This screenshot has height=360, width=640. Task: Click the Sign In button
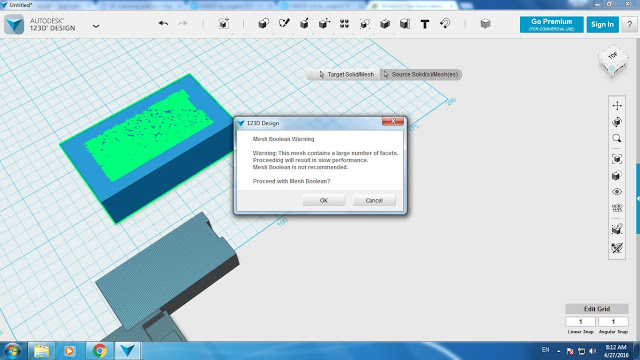[x=602, y=24]
